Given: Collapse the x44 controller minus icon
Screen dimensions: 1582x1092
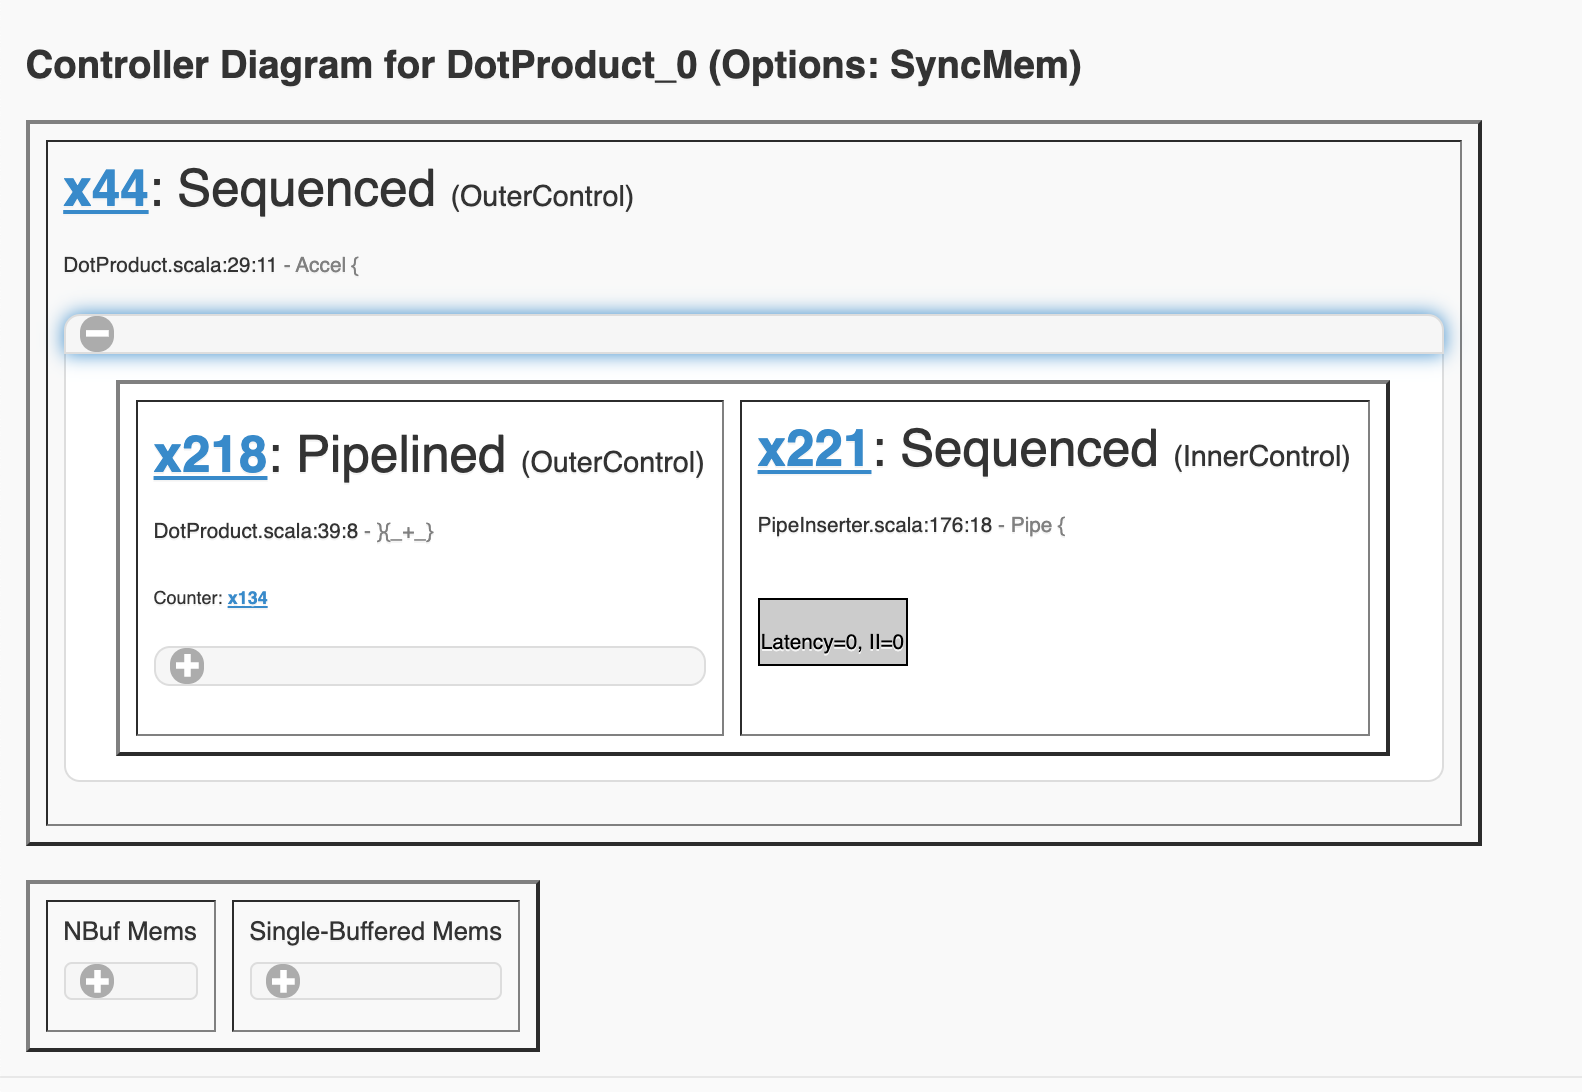Looking at the screenshot, I should tap(97, 334).
